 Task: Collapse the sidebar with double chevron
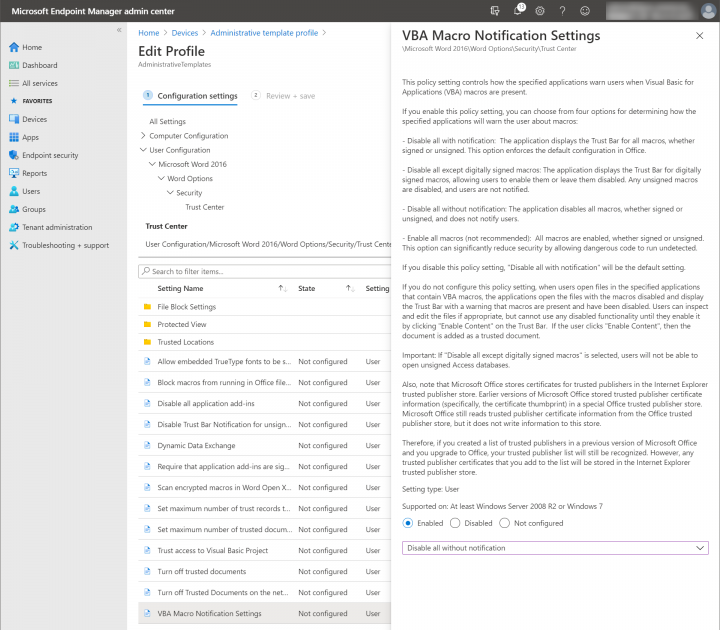pyautogui.click(x=119, y=30)
